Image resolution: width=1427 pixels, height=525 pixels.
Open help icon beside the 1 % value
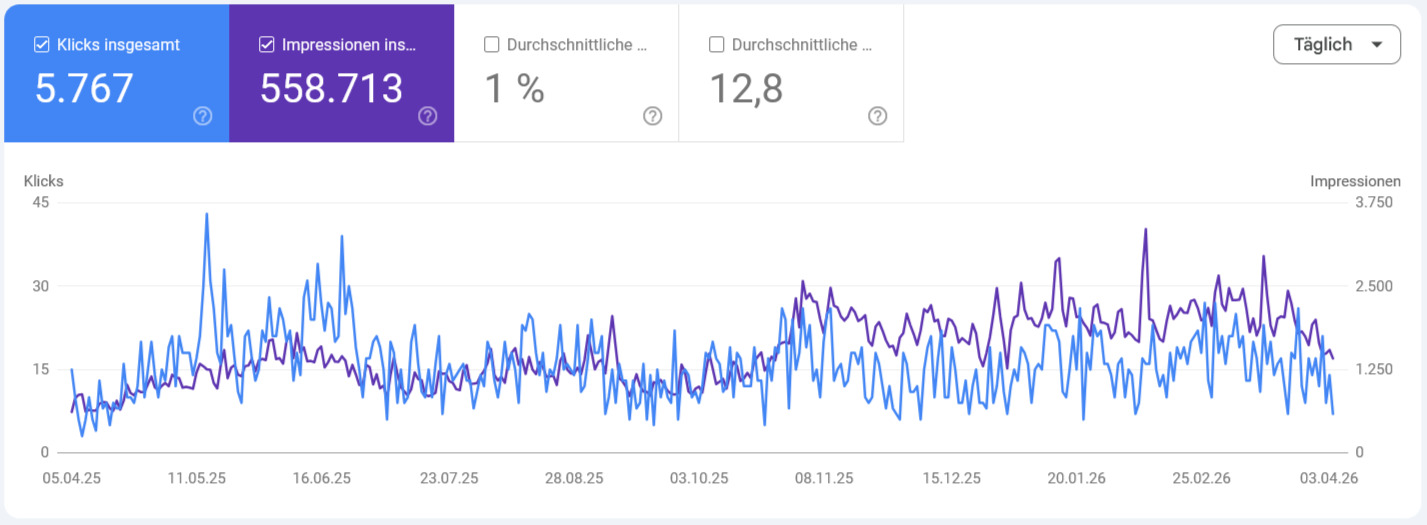[x=652, y=116]
